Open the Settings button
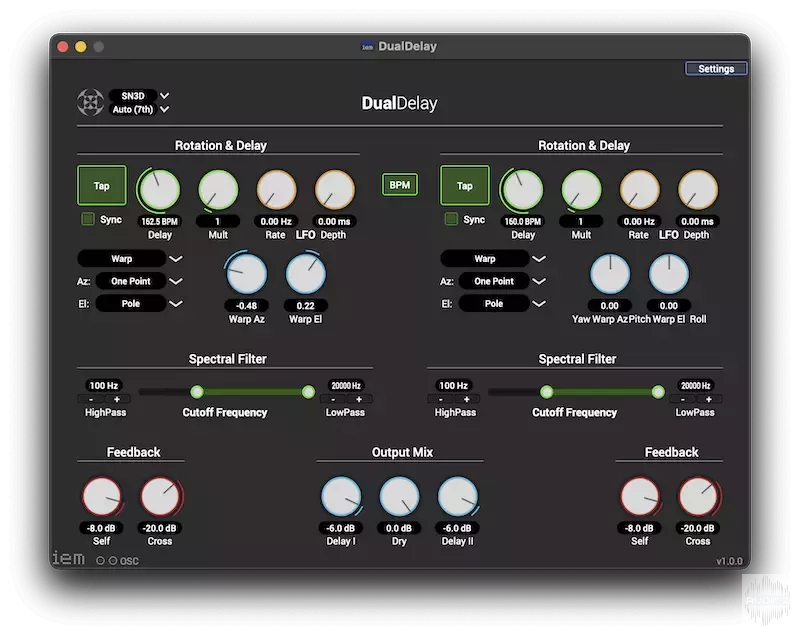This screenshot has width=800, height=635. 716,69
